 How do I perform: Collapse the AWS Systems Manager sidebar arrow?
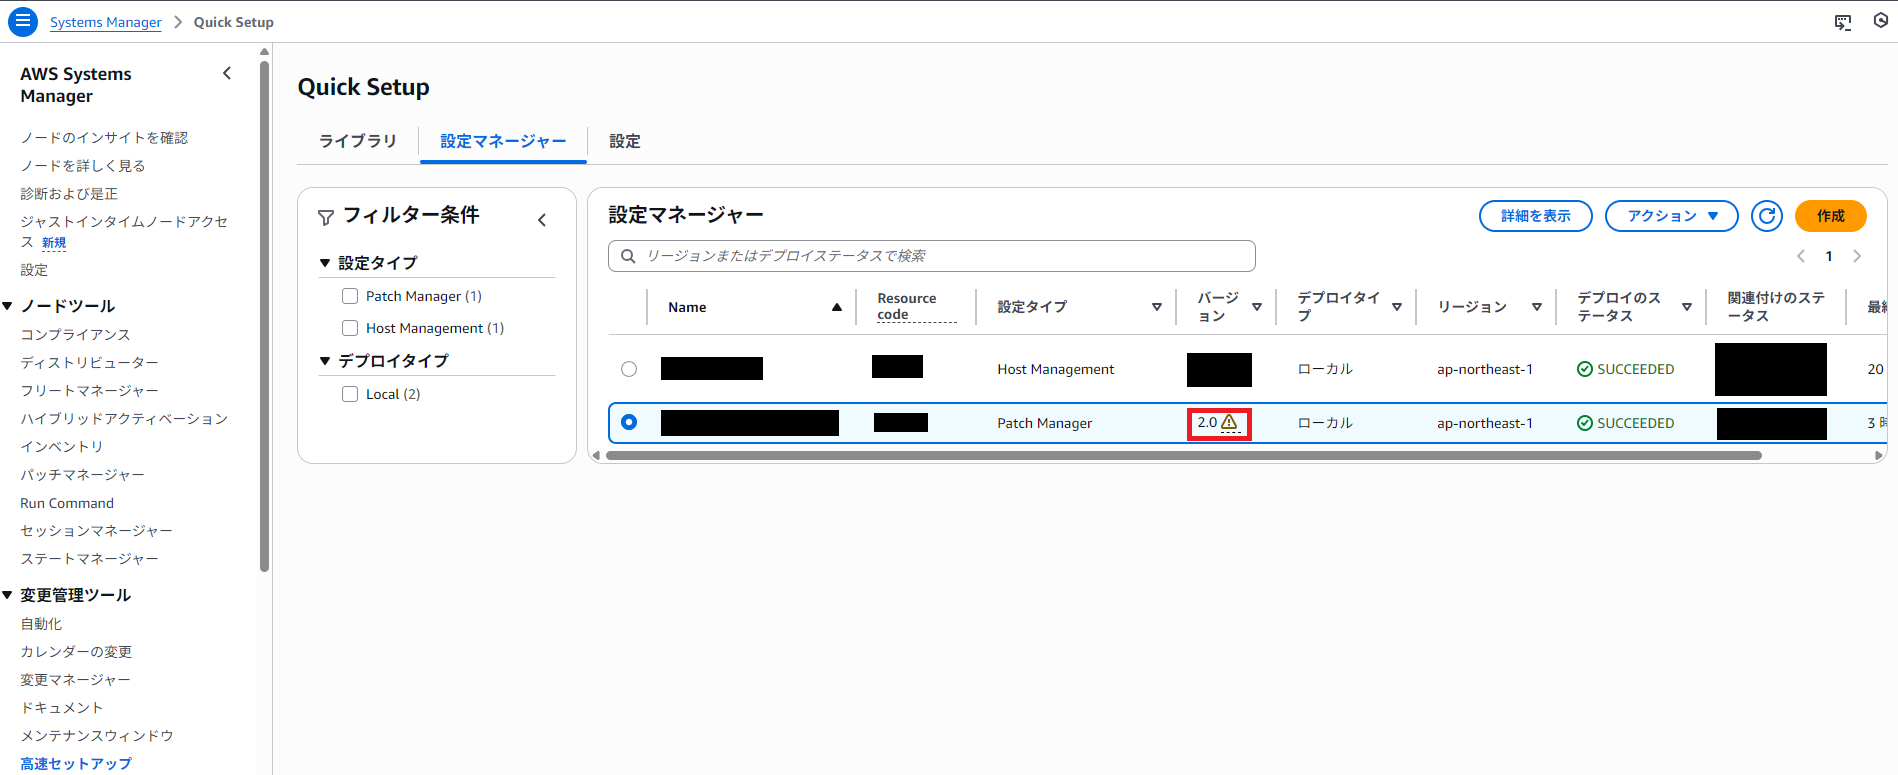pyautogui.click(x=227, y=73)
